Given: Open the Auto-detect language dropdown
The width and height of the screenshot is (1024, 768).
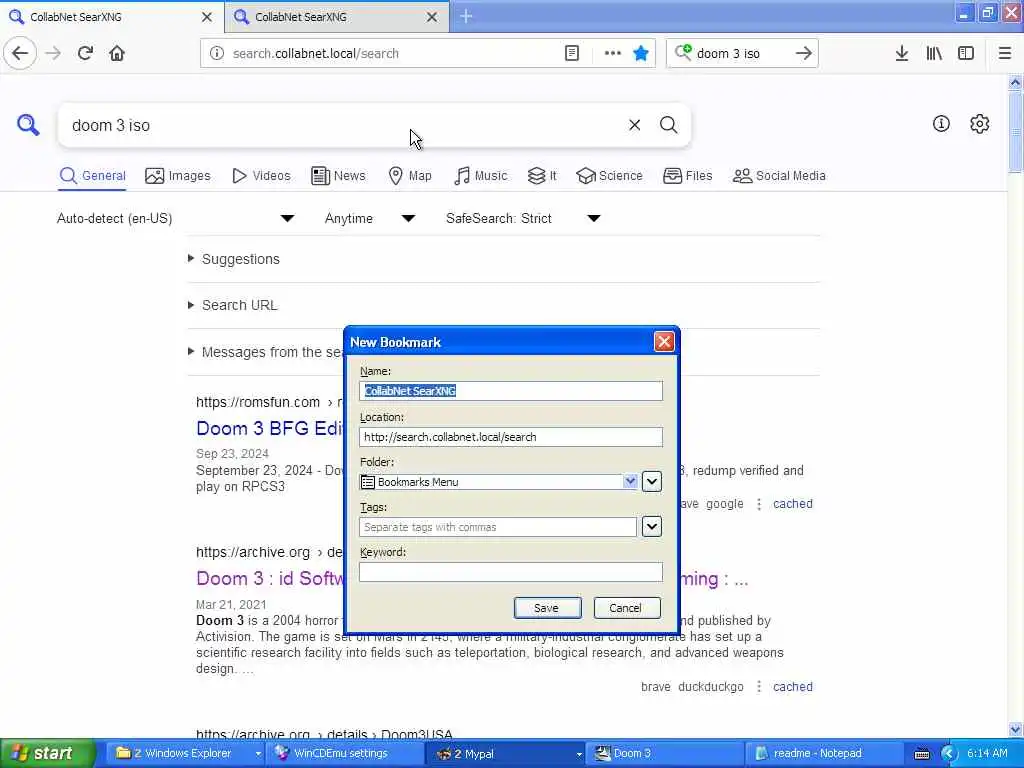Looking at the screenshot, I should pyautogui.click(x=176, y=218).
